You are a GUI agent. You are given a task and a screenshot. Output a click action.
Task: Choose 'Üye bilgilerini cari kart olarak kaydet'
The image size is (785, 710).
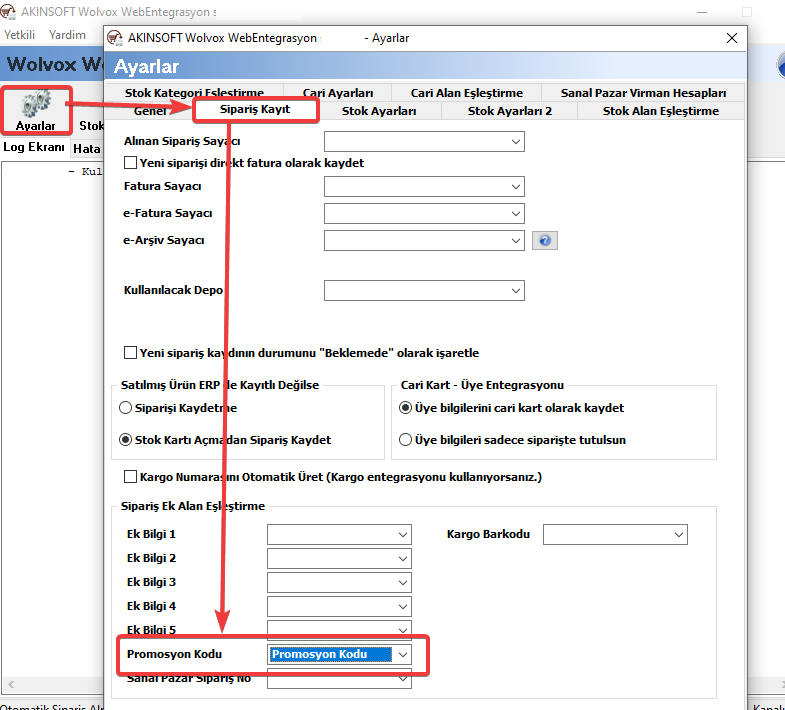click(405, 408)
